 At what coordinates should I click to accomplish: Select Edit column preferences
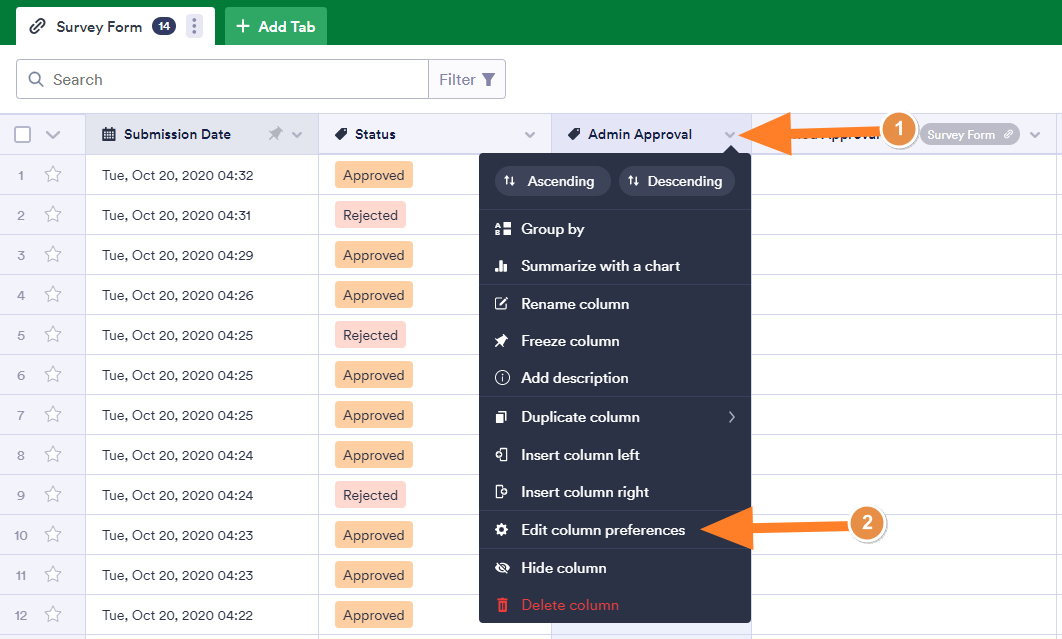(603, 530)
